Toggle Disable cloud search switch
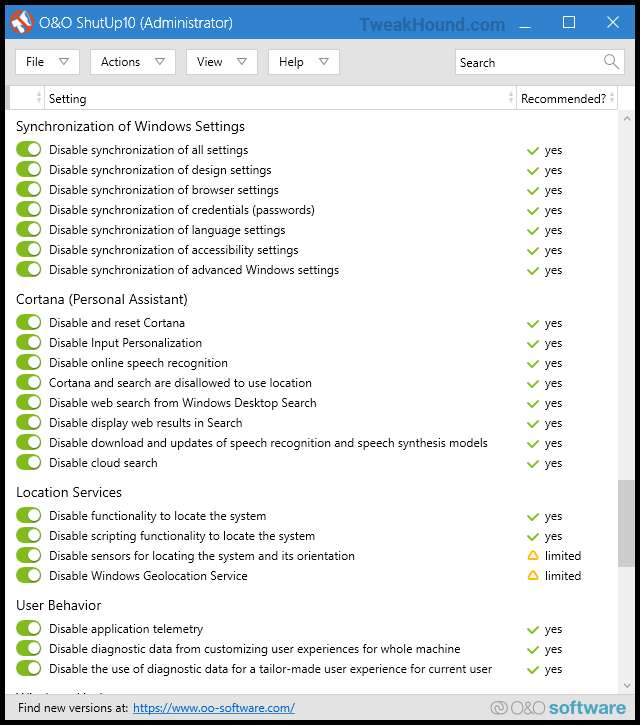The height and width of the screenshot is (725, 640). (29, 462)
